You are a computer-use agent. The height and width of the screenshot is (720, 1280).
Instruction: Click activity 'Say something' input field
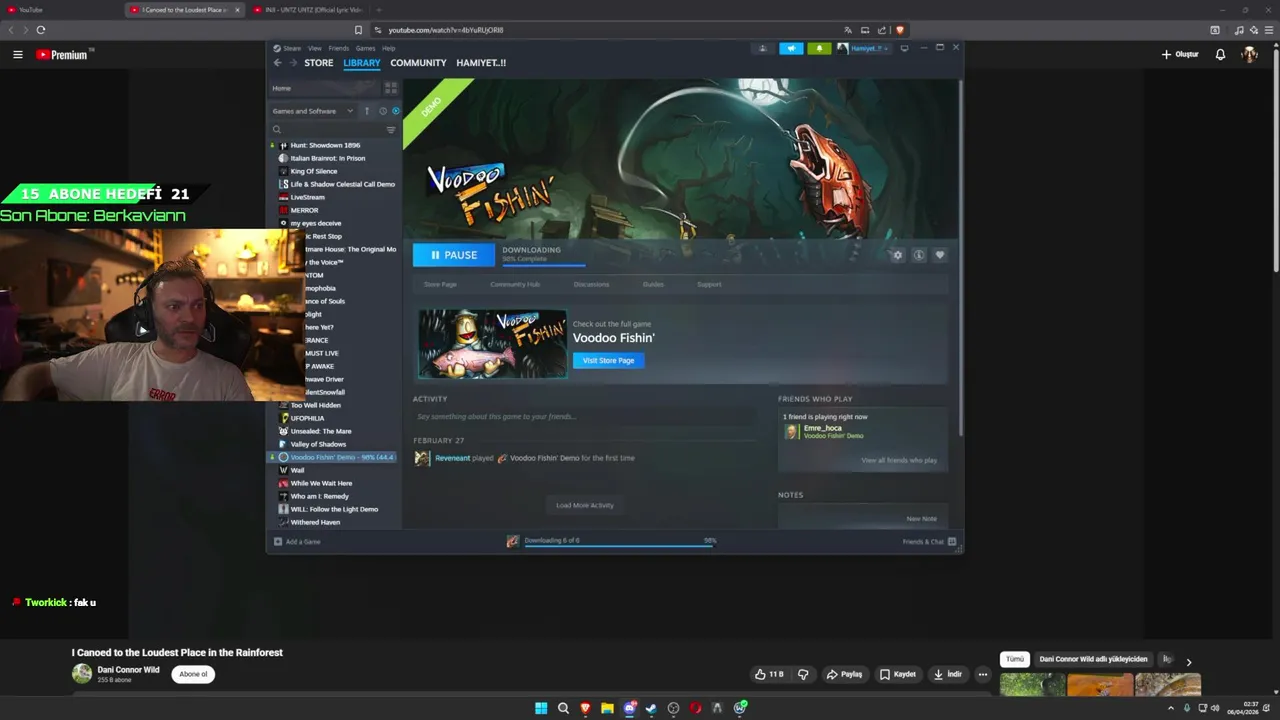coord(583,416)
